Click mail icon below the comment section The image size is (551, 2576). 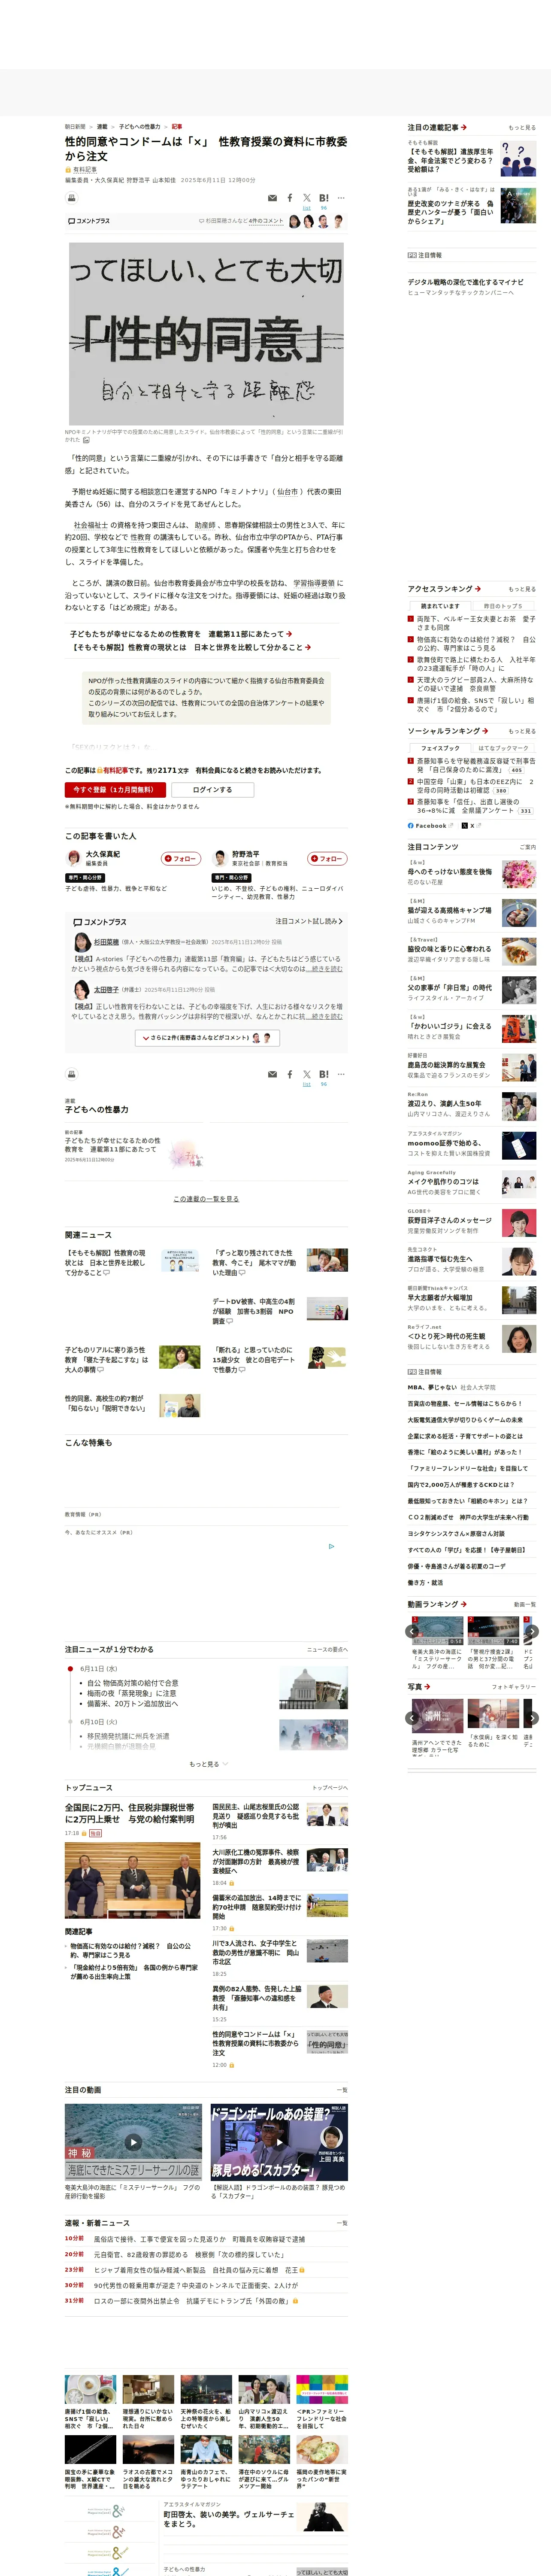pyautogui.click(x=272, y=1074)
